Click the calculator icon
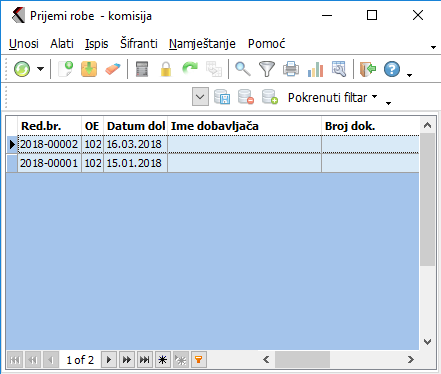The width and height of the screenshot is (441, 374). [142, 69]
